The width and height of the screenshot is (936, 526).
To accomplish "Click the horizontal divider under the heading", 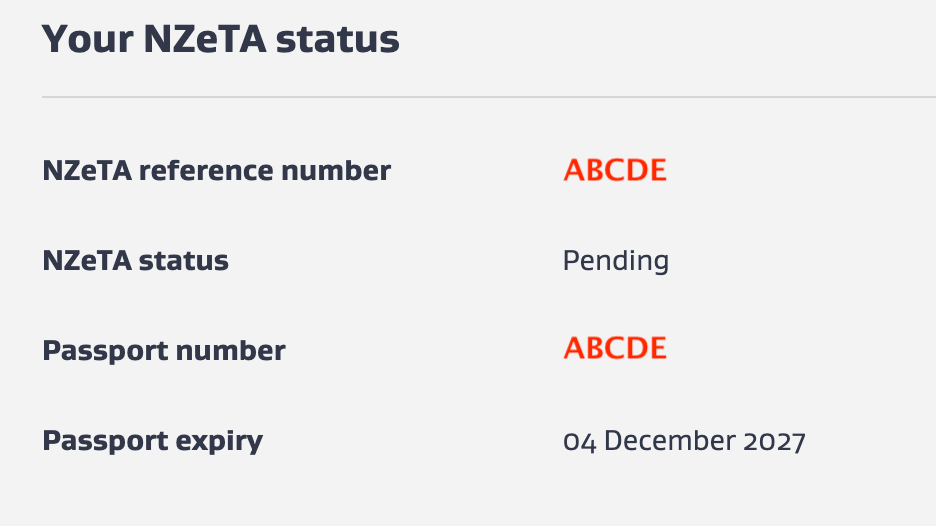I will [488, 97].
